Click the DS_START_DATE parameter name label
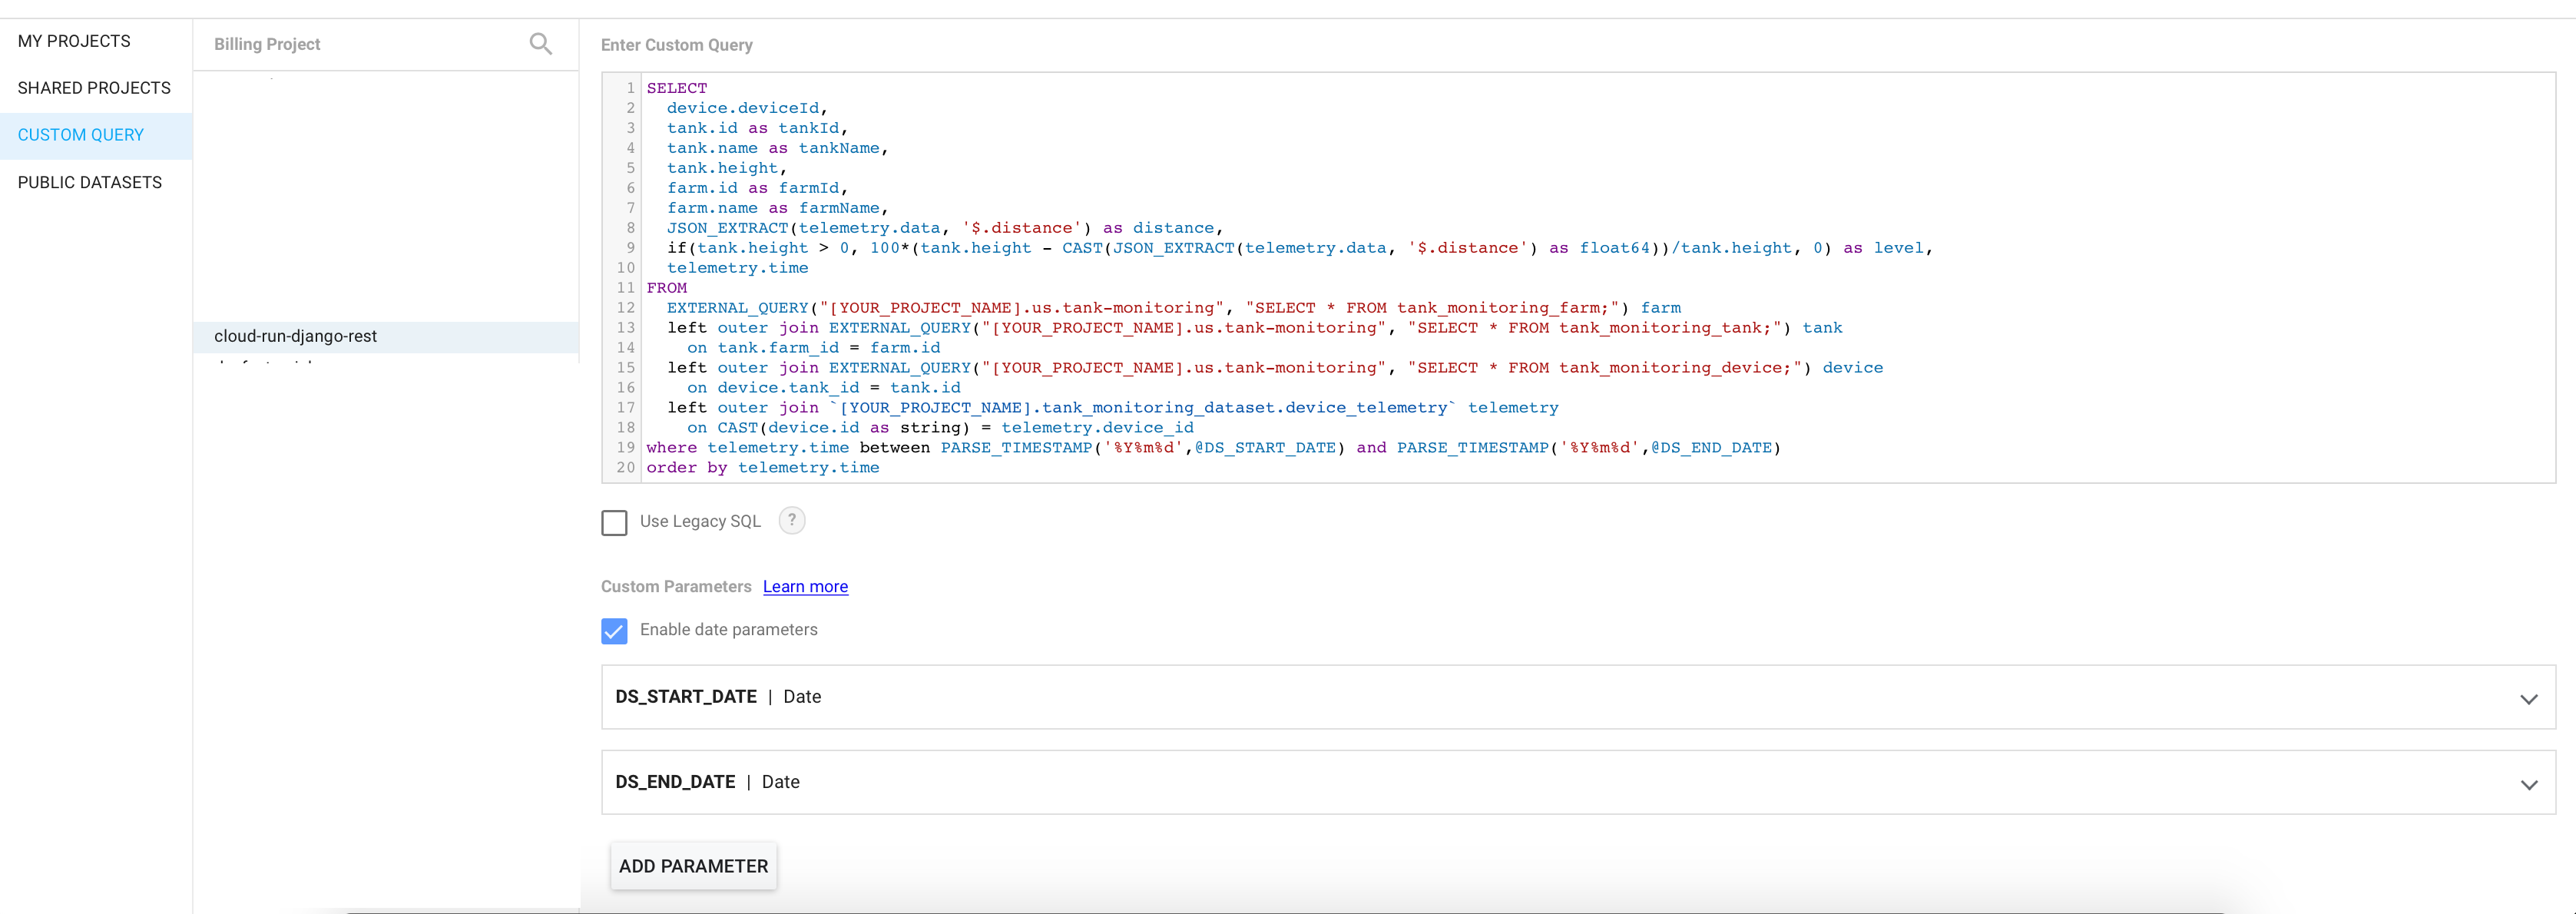This screenshot has height=914, width=2576. 685,697
